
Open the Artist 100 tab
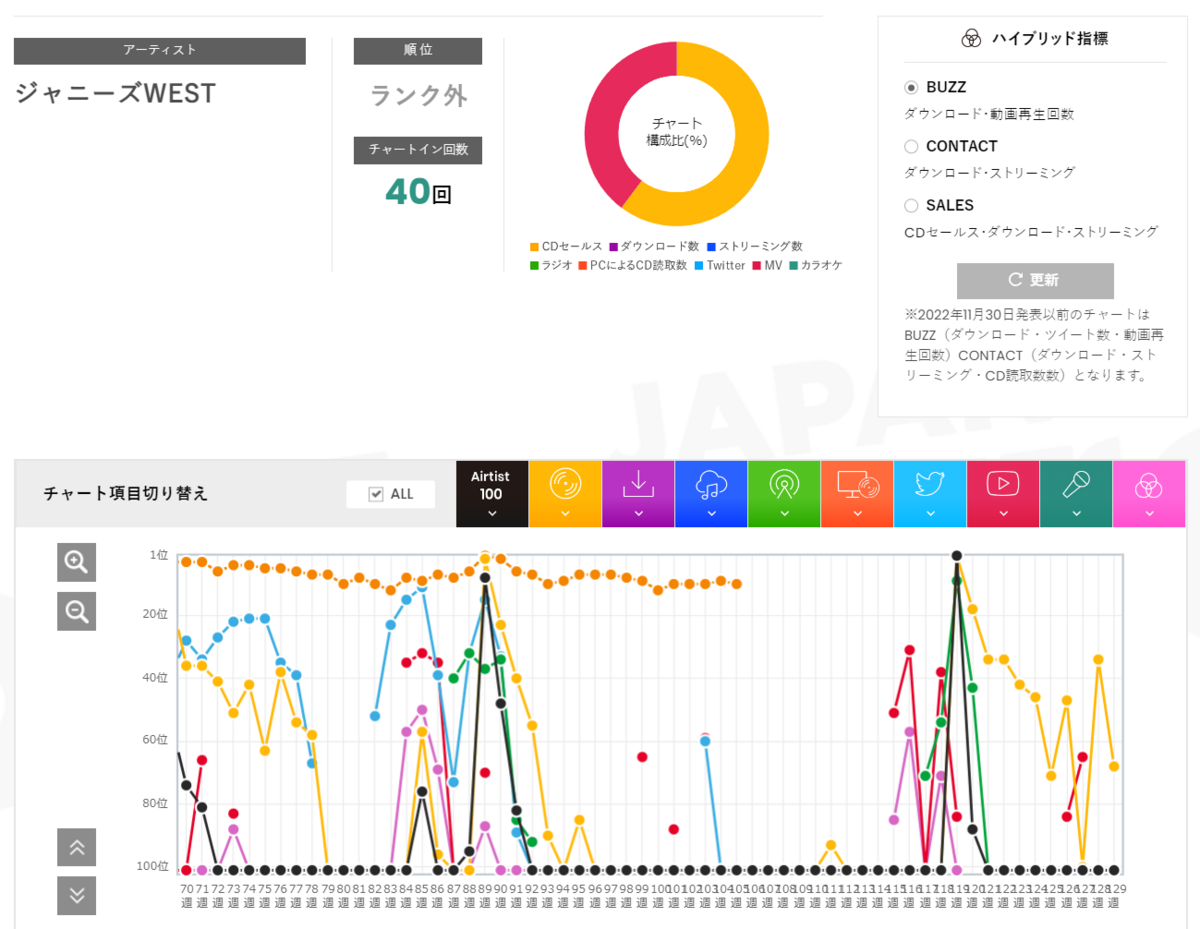click(x=491, y=493)
